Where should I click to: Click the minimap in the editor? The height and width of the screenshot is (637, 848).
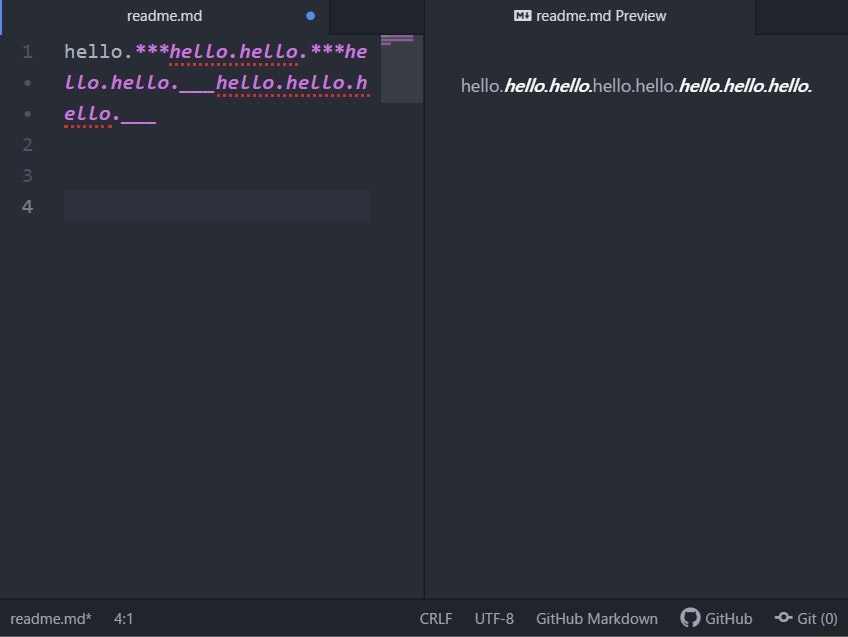402,69
